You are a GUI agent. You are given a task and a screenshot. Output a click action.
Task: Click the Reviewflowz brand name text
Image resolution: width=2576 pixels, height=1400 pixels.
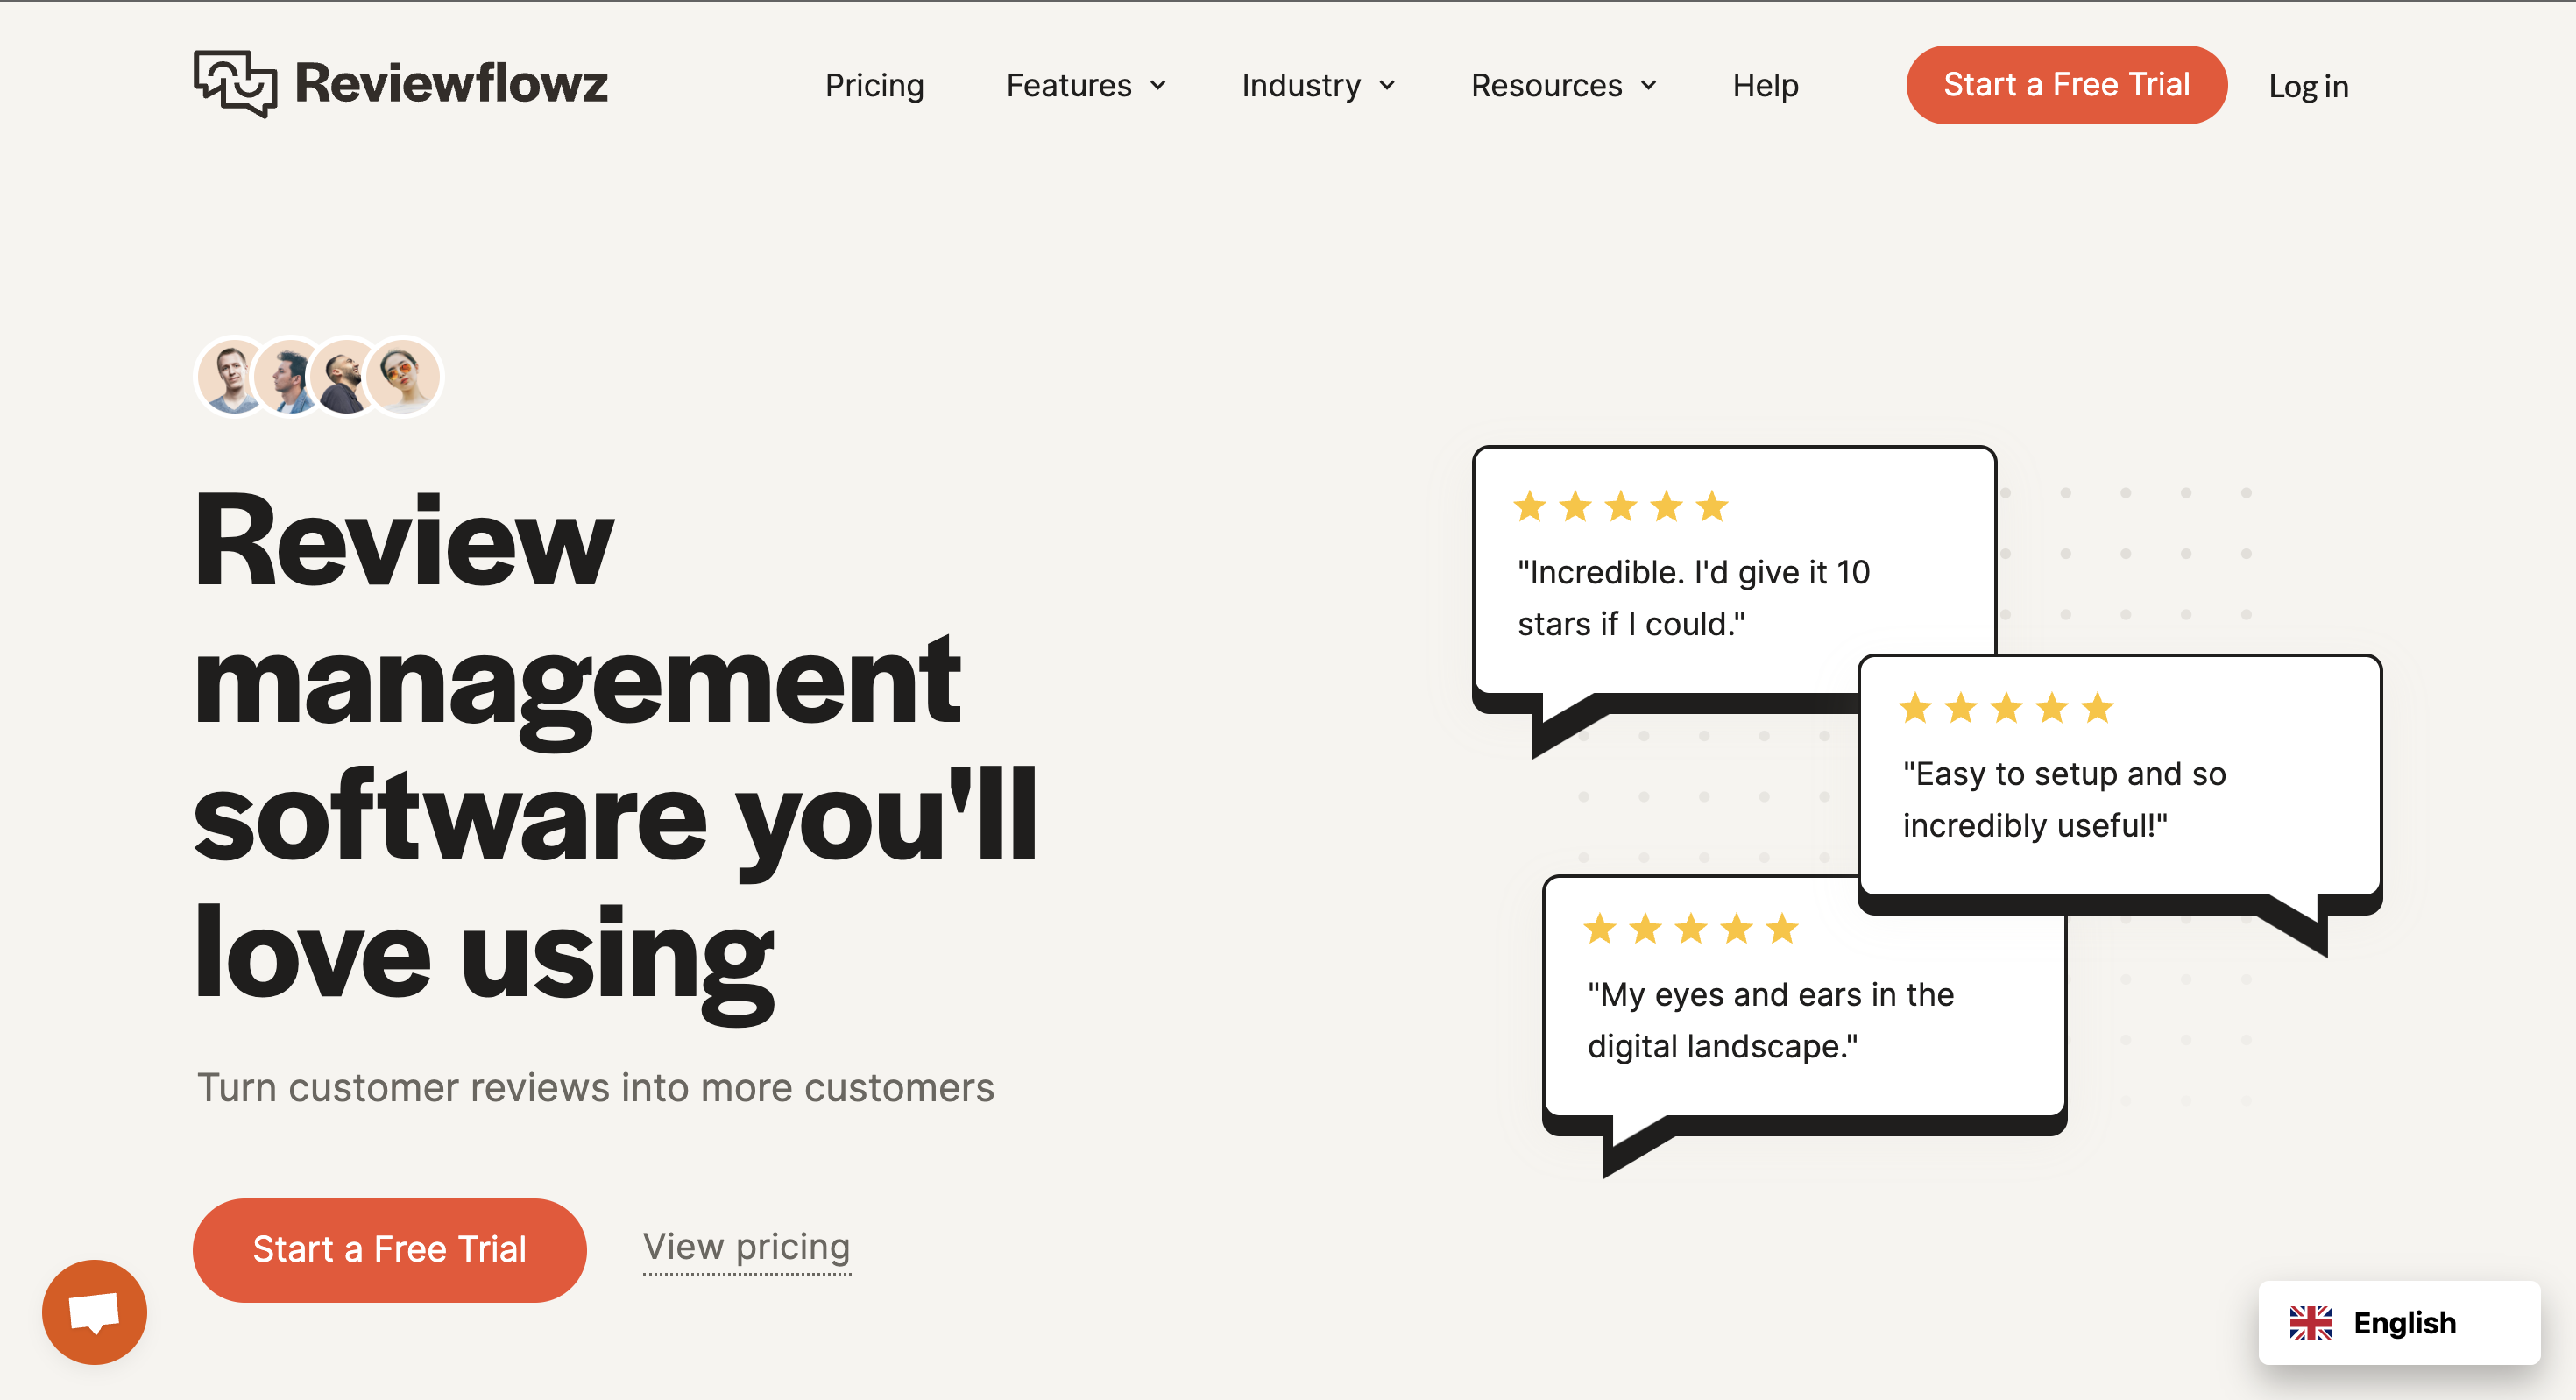451,83
